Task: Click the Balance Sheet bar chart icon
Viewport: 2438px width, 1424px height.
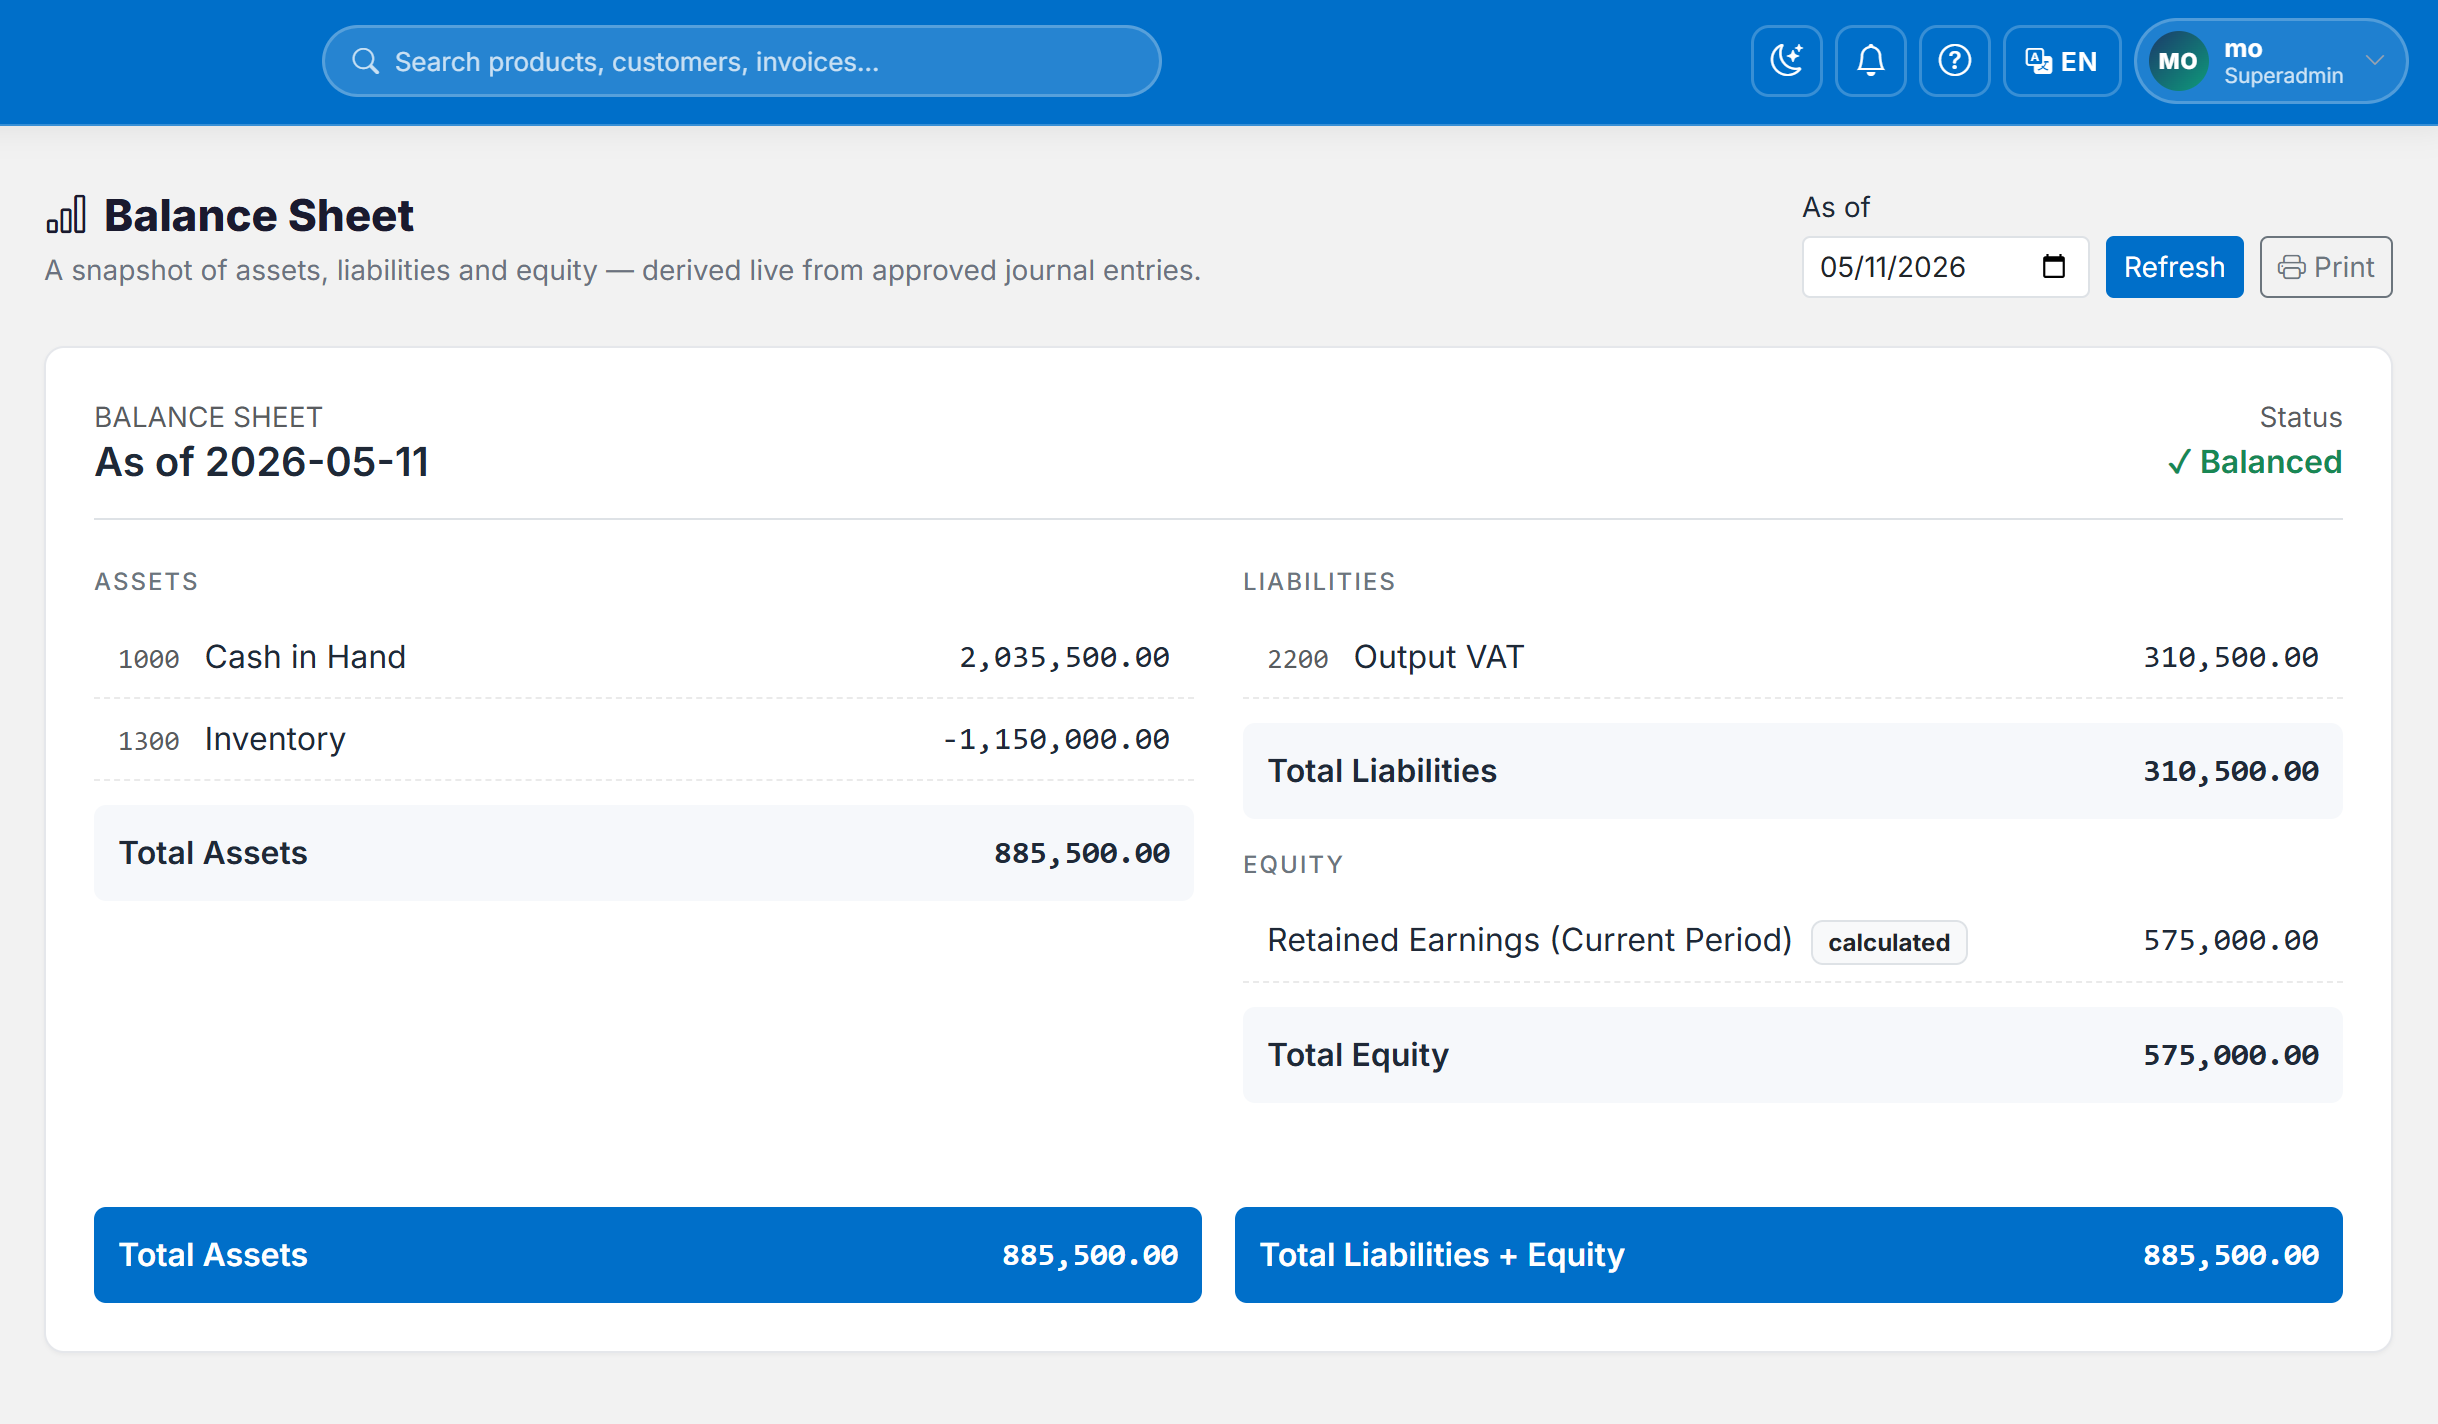Action: [x=66, y=214]
